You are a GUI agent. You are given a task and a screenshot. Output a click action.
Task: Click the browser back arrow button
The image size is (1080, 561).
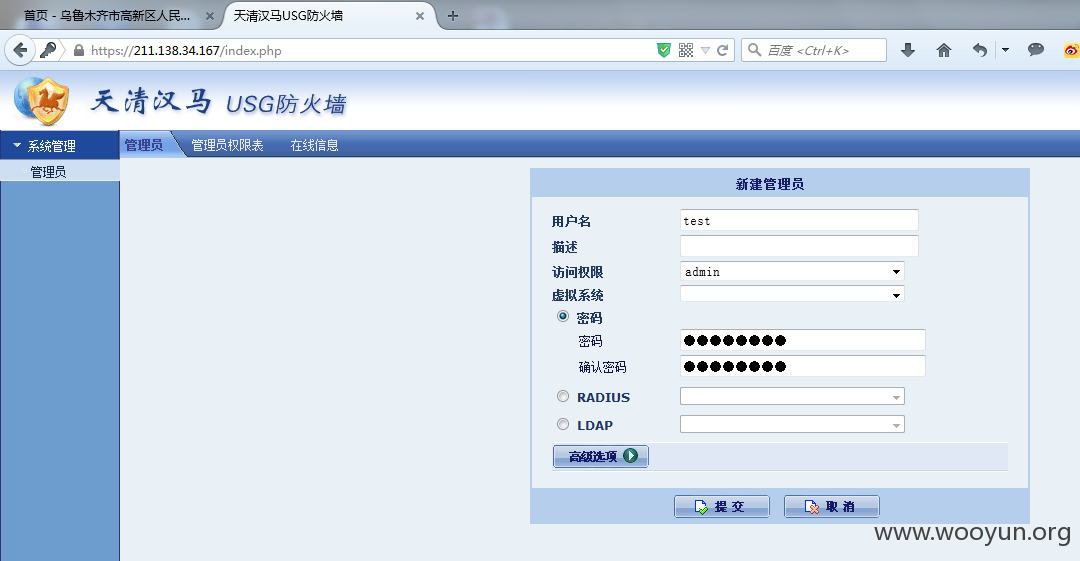coord(20,50)
